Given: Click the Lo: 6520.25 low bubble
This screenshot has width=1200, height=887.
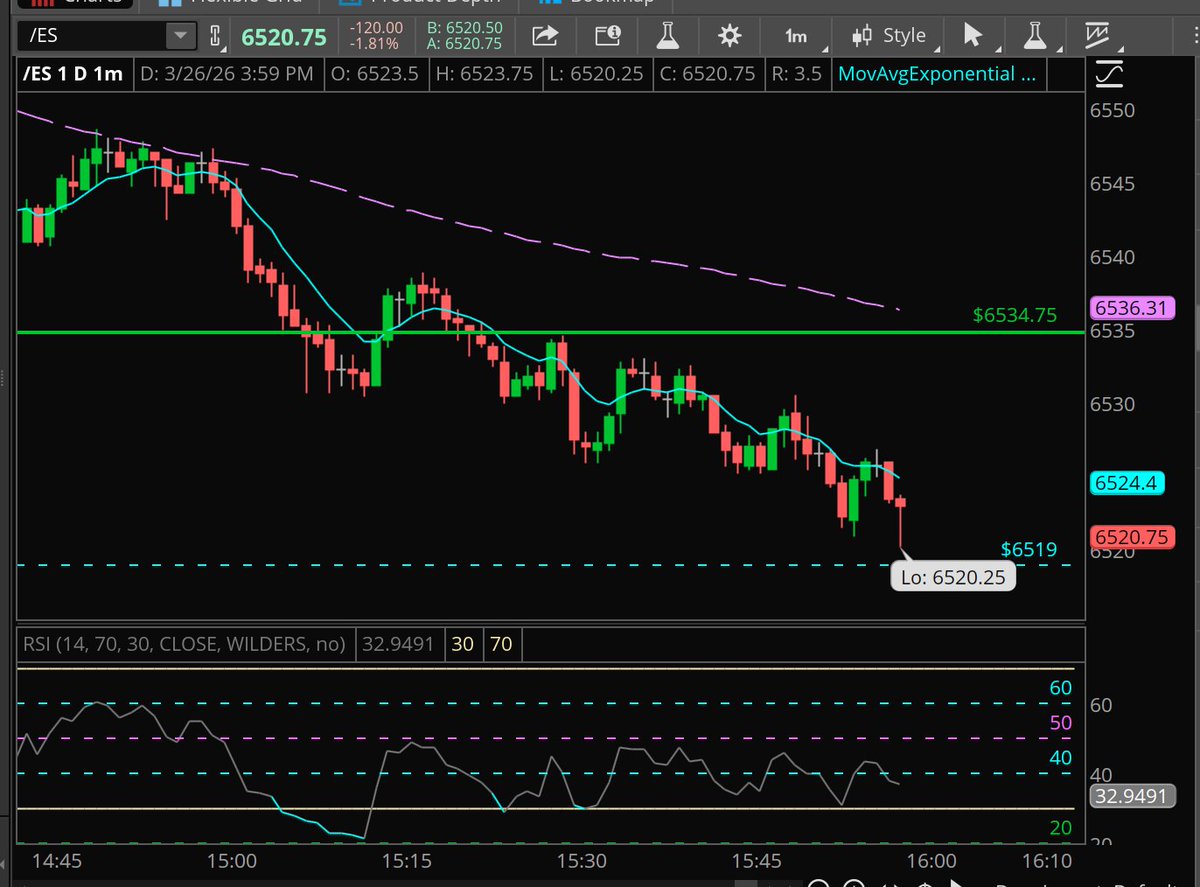Looking at the screenshot, I should pyautogui.click(x=952, y=577).
